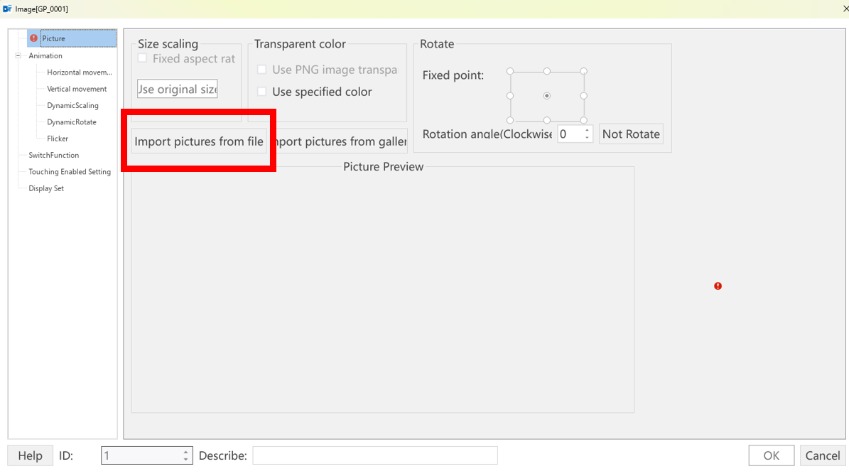Screen dimensions: 849x474
Task: Open Touching Enabled Setting
Action: tap(69, 172)
